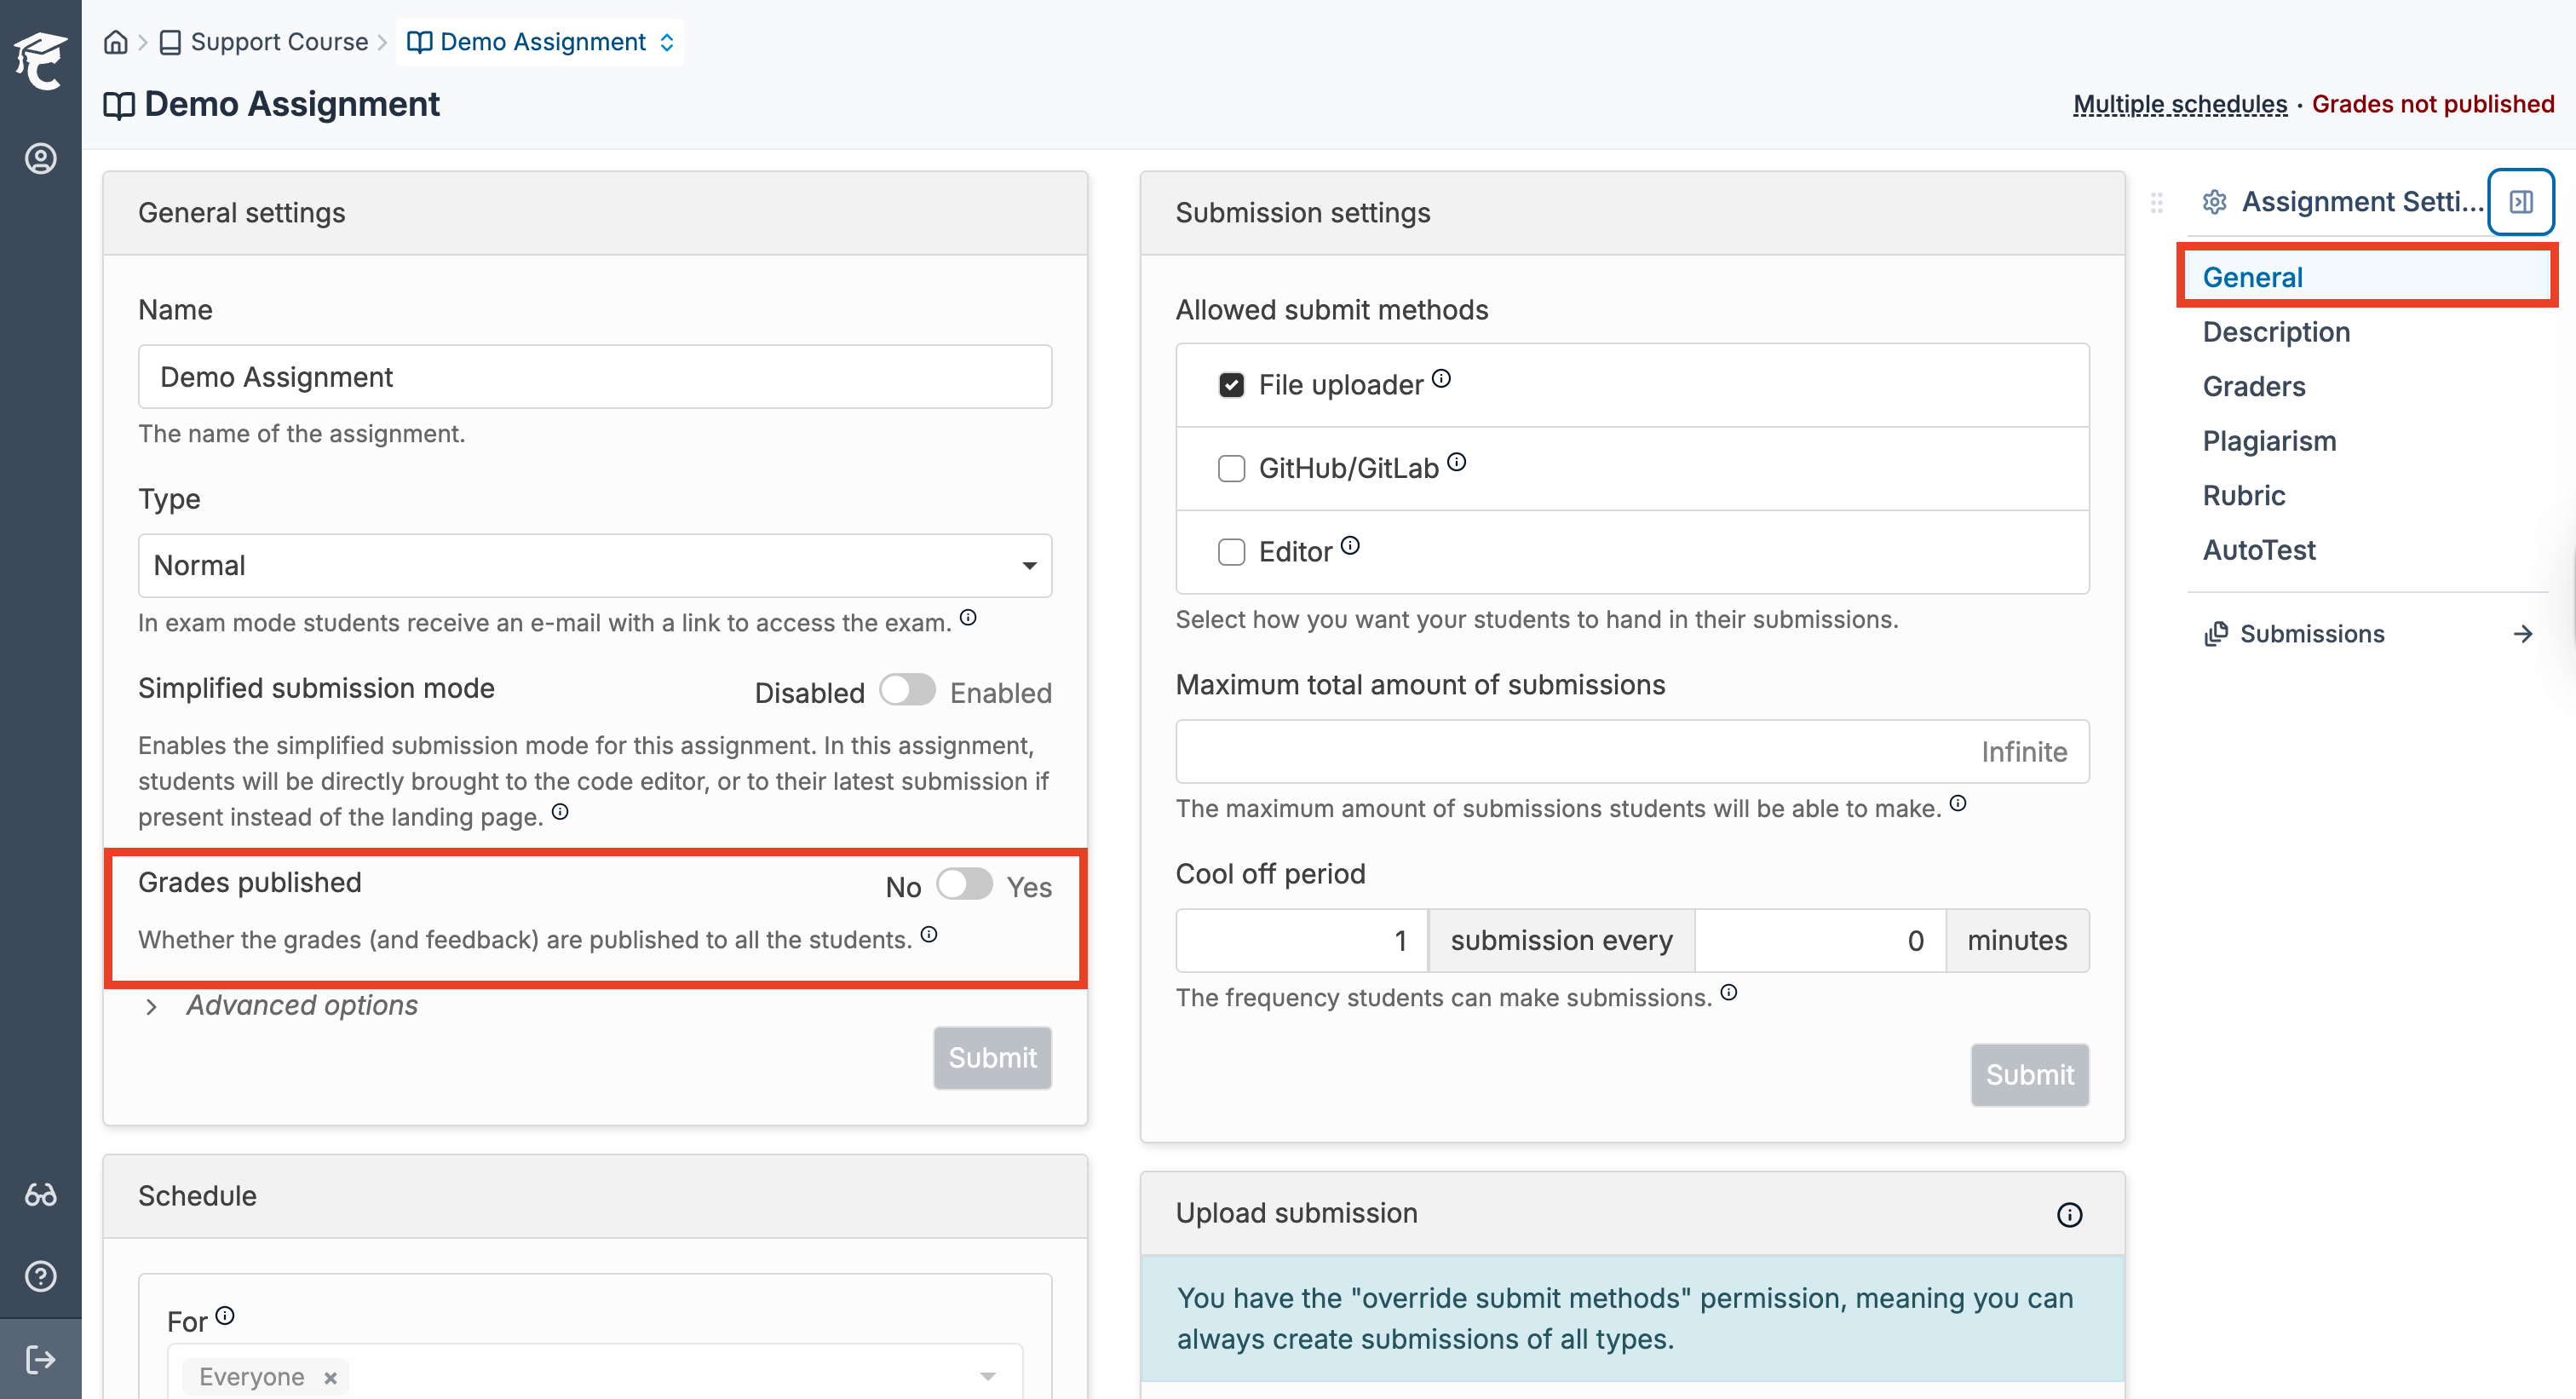Click the assignment Name input field

pos(594,377)
